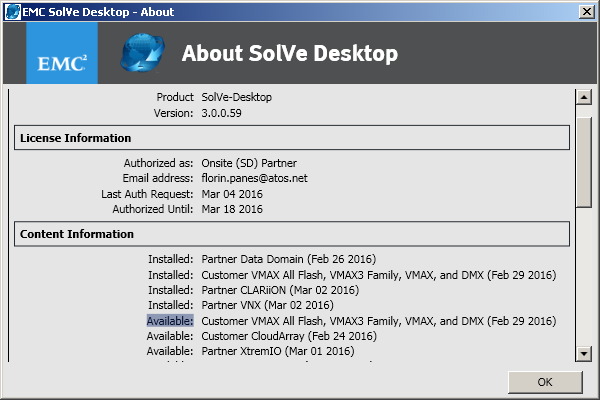This screenshot has width=600, height=400.
Task: Click the SolVe-Desktop product name
Action: coord(236,97)
